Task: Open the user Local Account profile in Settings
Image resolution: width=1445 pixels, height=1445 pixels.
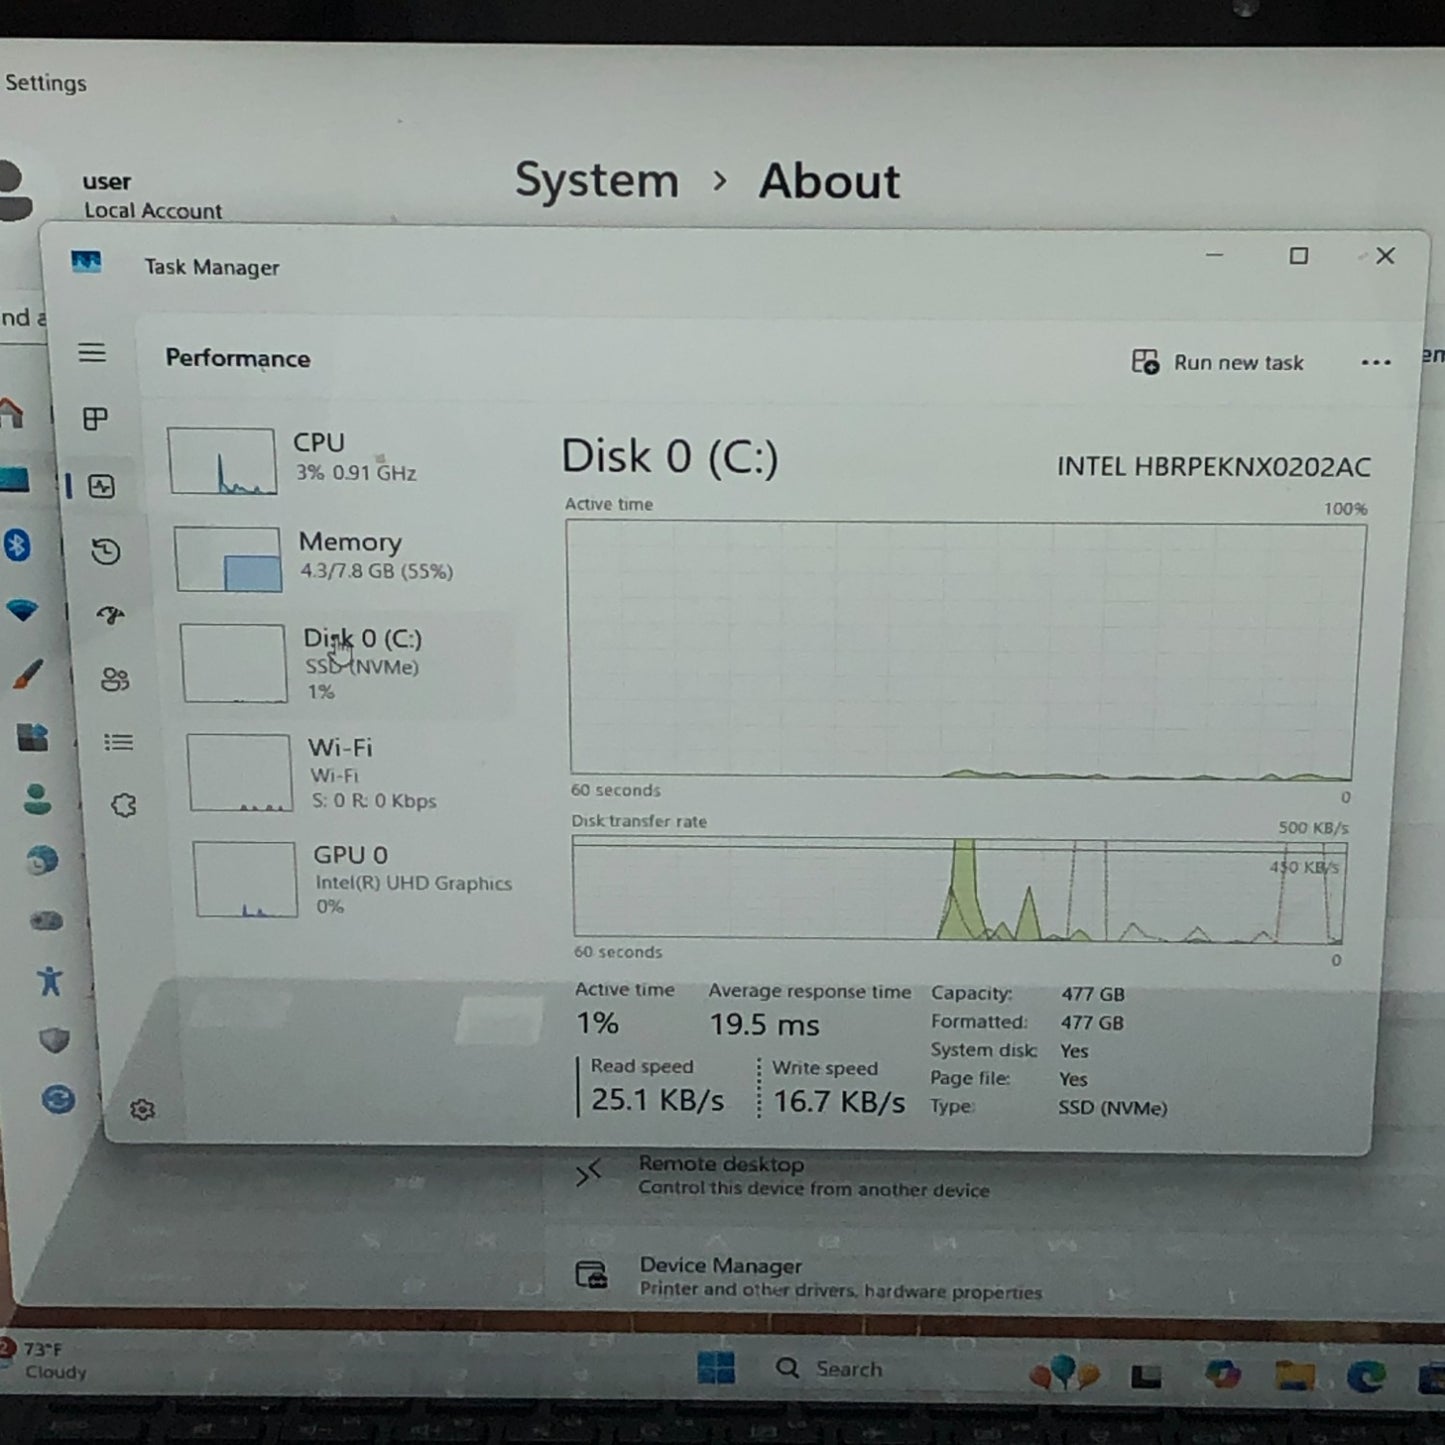Action: [110, 194]
